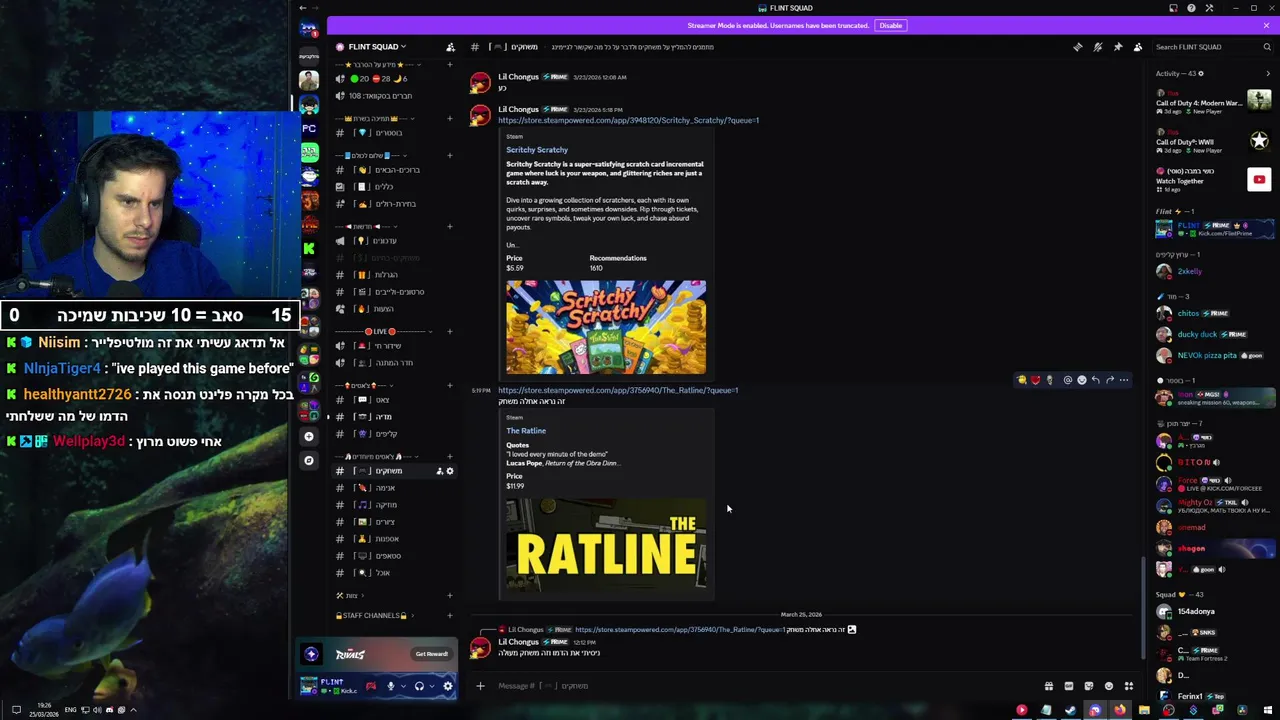Expand the Activity panel arrow

(1268, 74)
